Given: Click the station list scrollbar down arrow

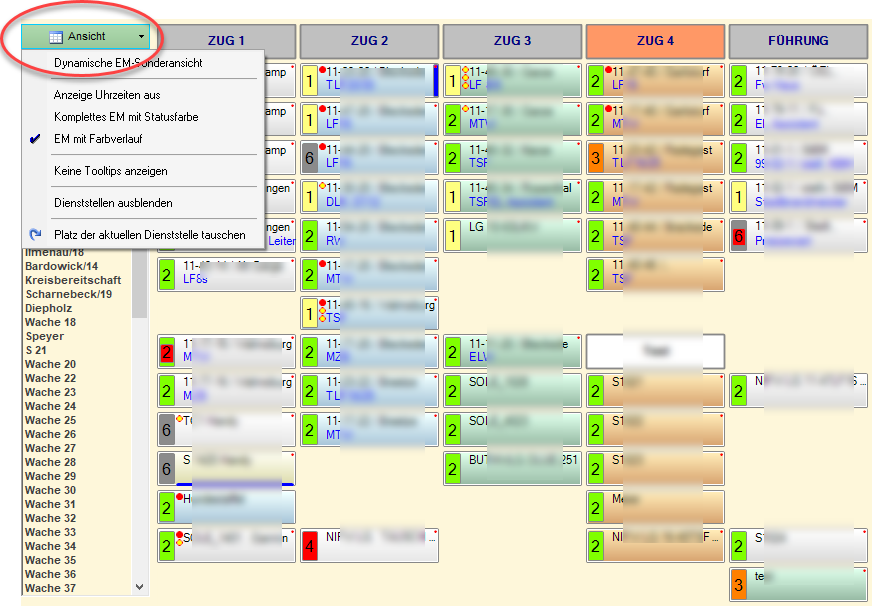Looking at the screenshot, I should click(139, 587).
